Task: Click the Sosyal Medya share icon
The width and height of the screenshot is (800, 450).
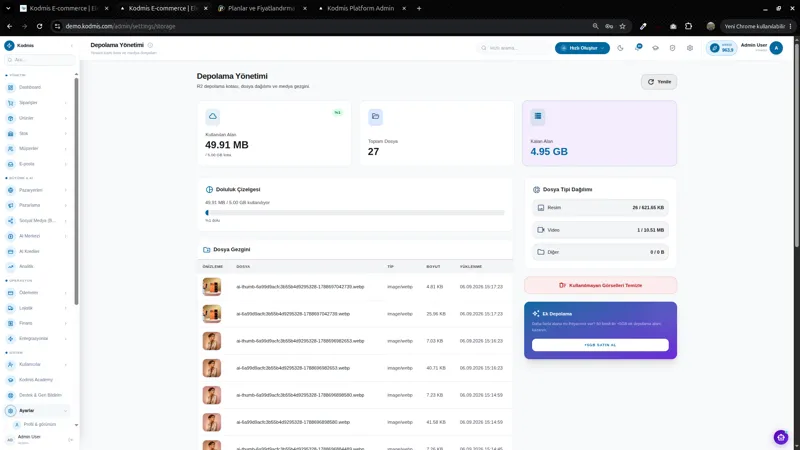Action: (x=10, y=220)
